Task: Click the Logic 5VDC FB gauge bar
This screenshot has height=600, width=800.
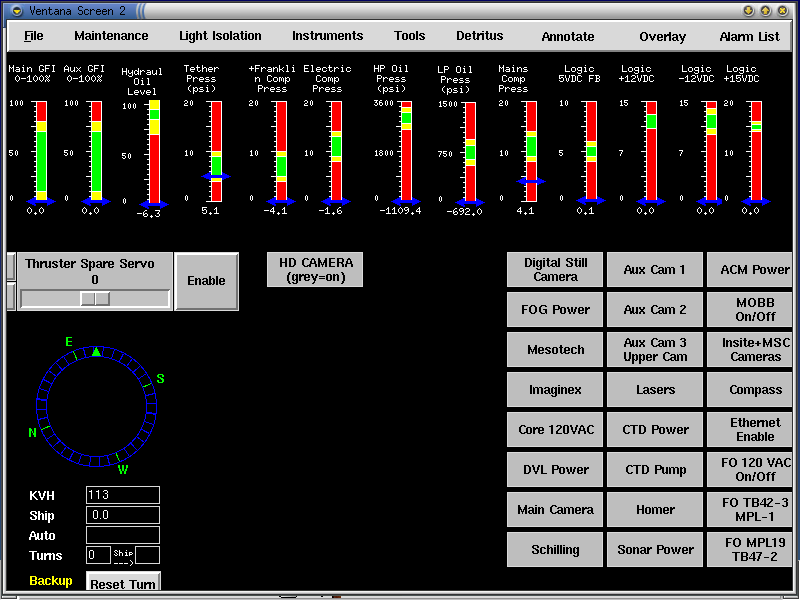Action: click(591, 151)
